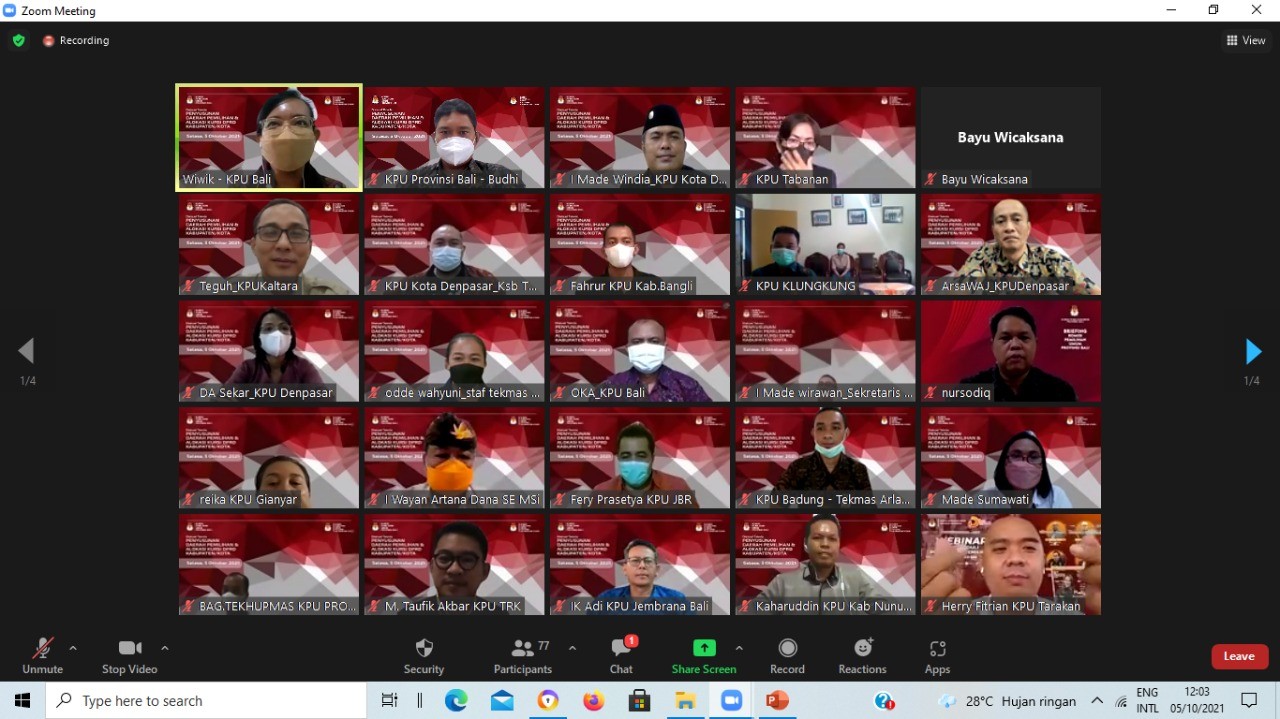This screenshot has width=1280, height=719.
Task: Start recording with the Record button
Action: (x=787, y=656)
